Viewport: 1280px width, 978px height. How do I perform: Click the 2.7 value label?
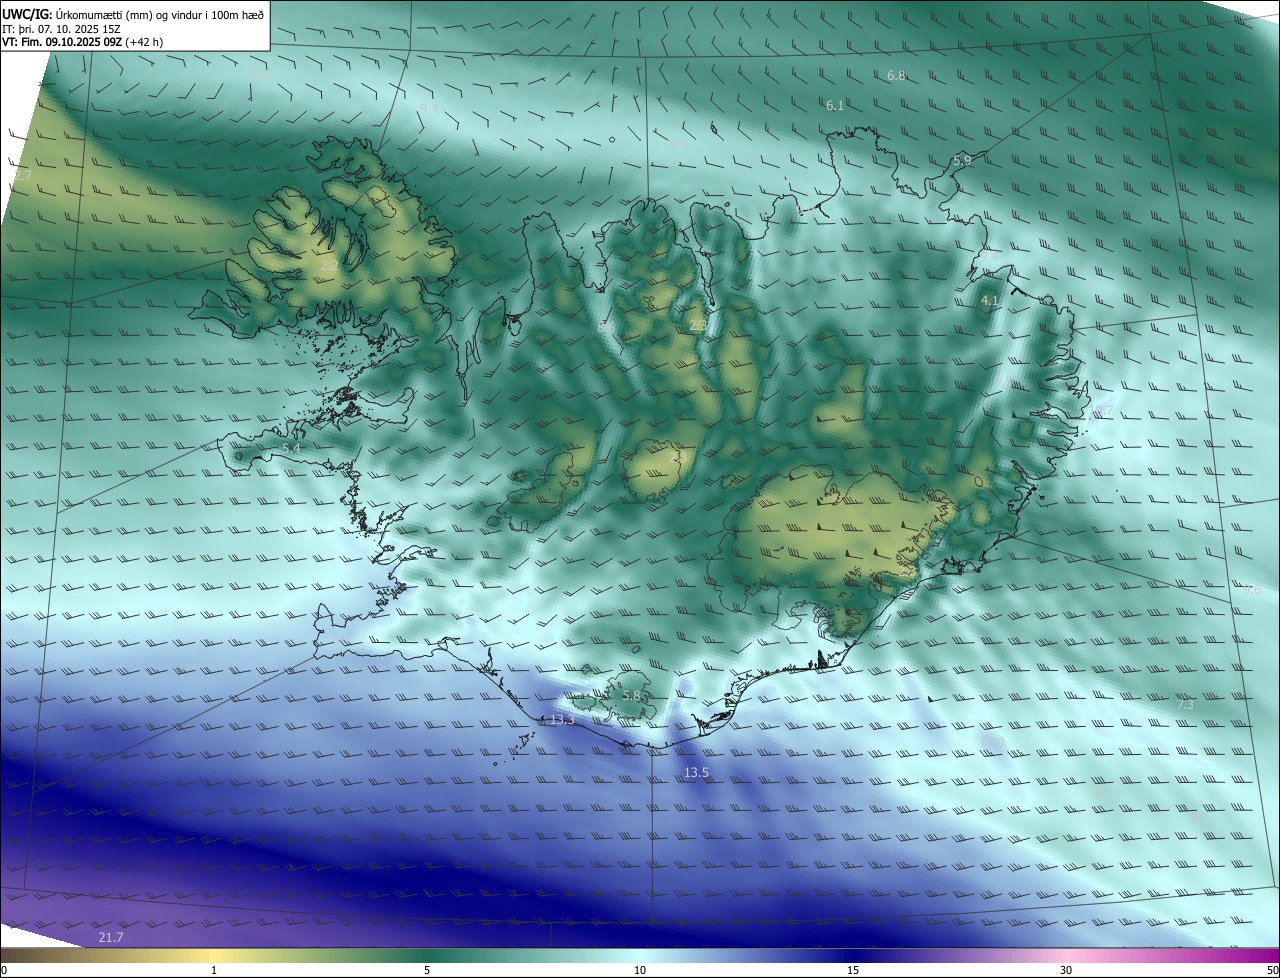coord(24,175)
